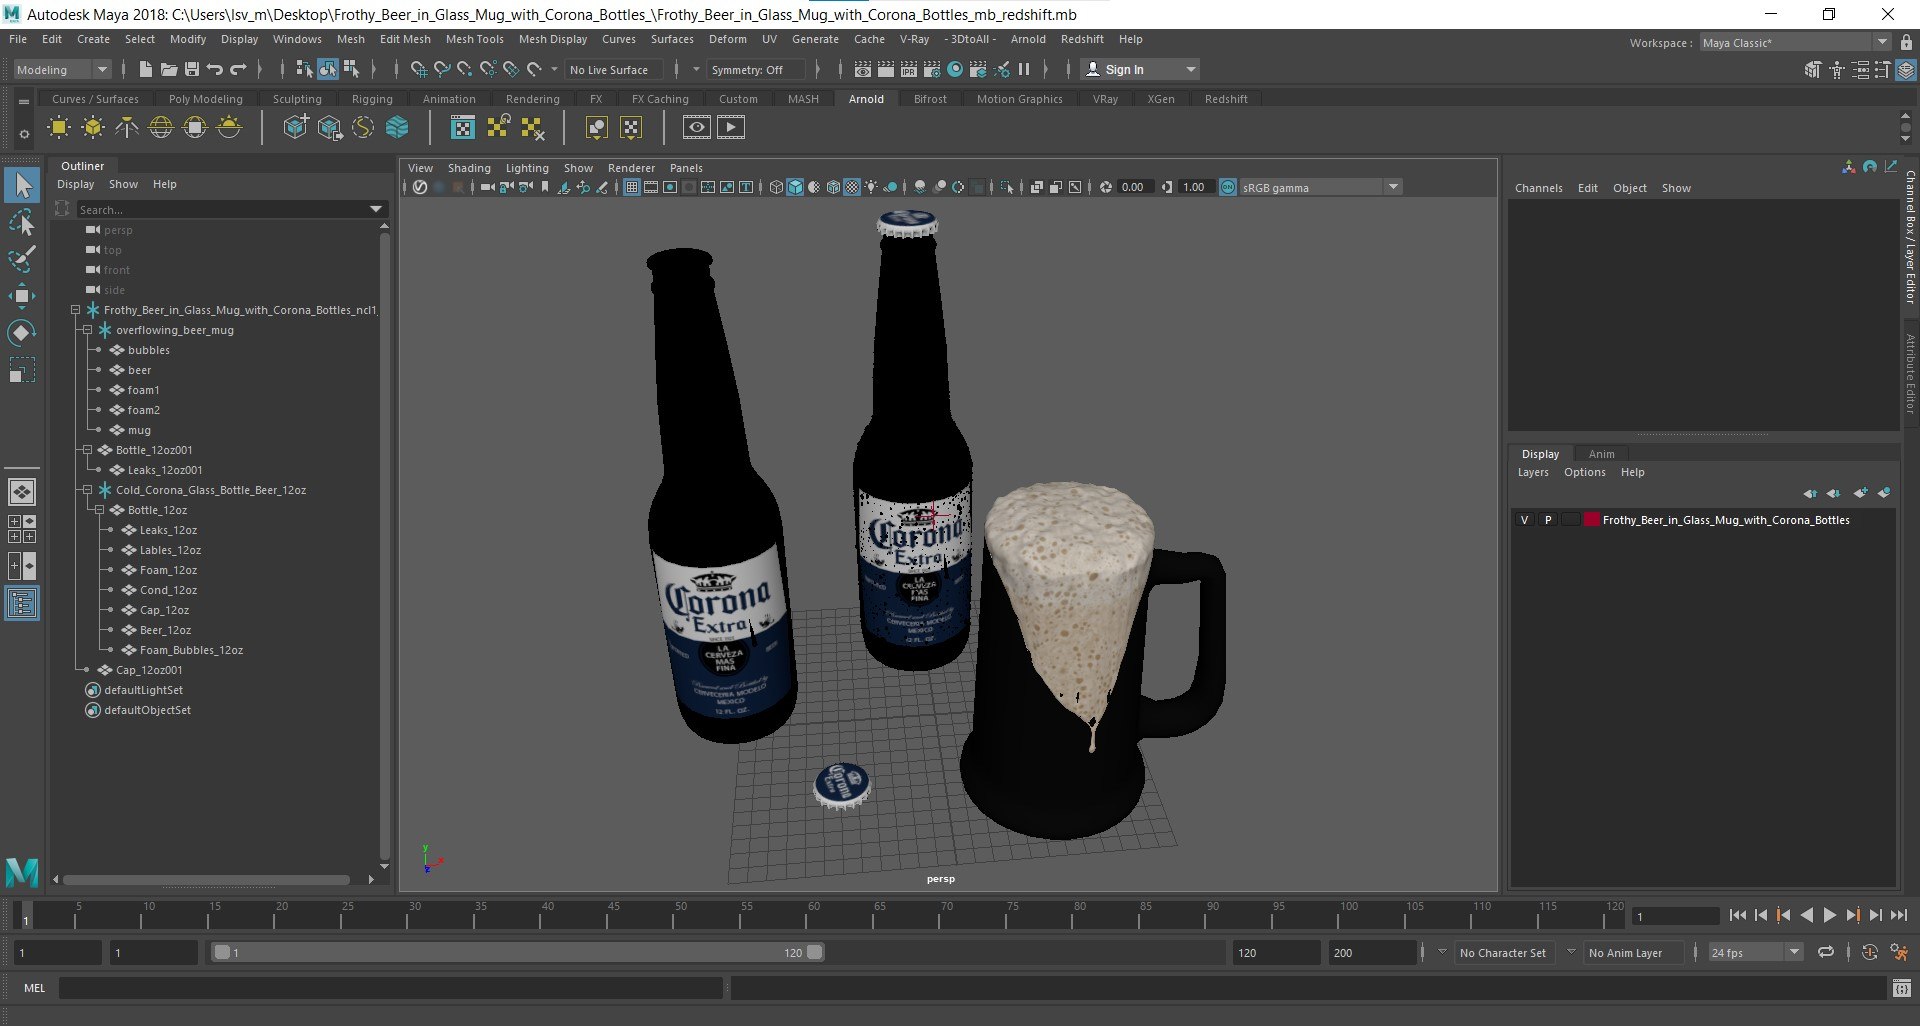The image size is (1920, 1026).
Task: Open No Character Set selector
Action: (x=1503, y=953)
